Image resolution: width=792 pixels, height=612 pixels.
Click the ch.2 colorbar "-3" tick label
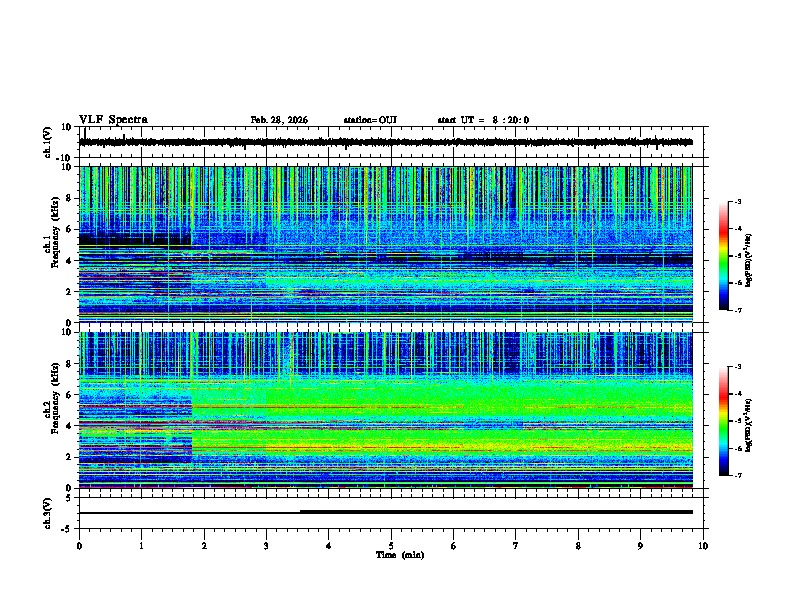[x=737, y=367]
